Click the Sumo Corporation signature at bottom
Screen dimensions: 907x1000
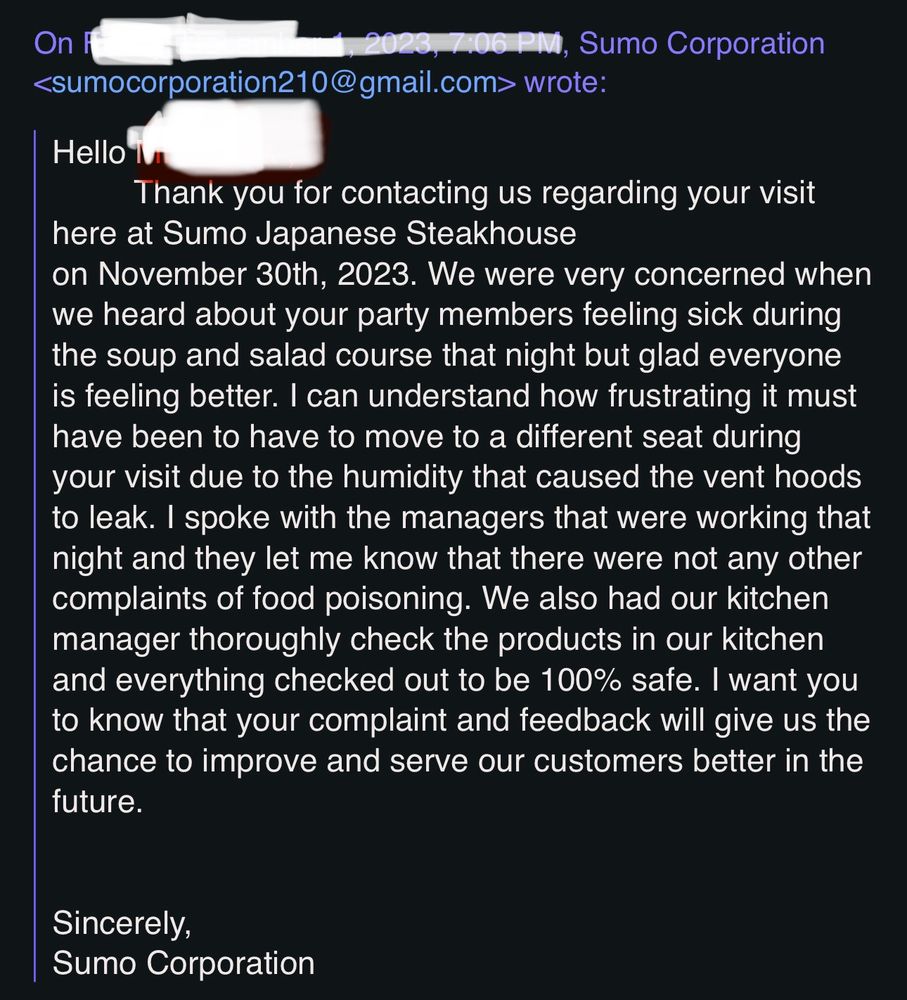(x=183, y=963)
